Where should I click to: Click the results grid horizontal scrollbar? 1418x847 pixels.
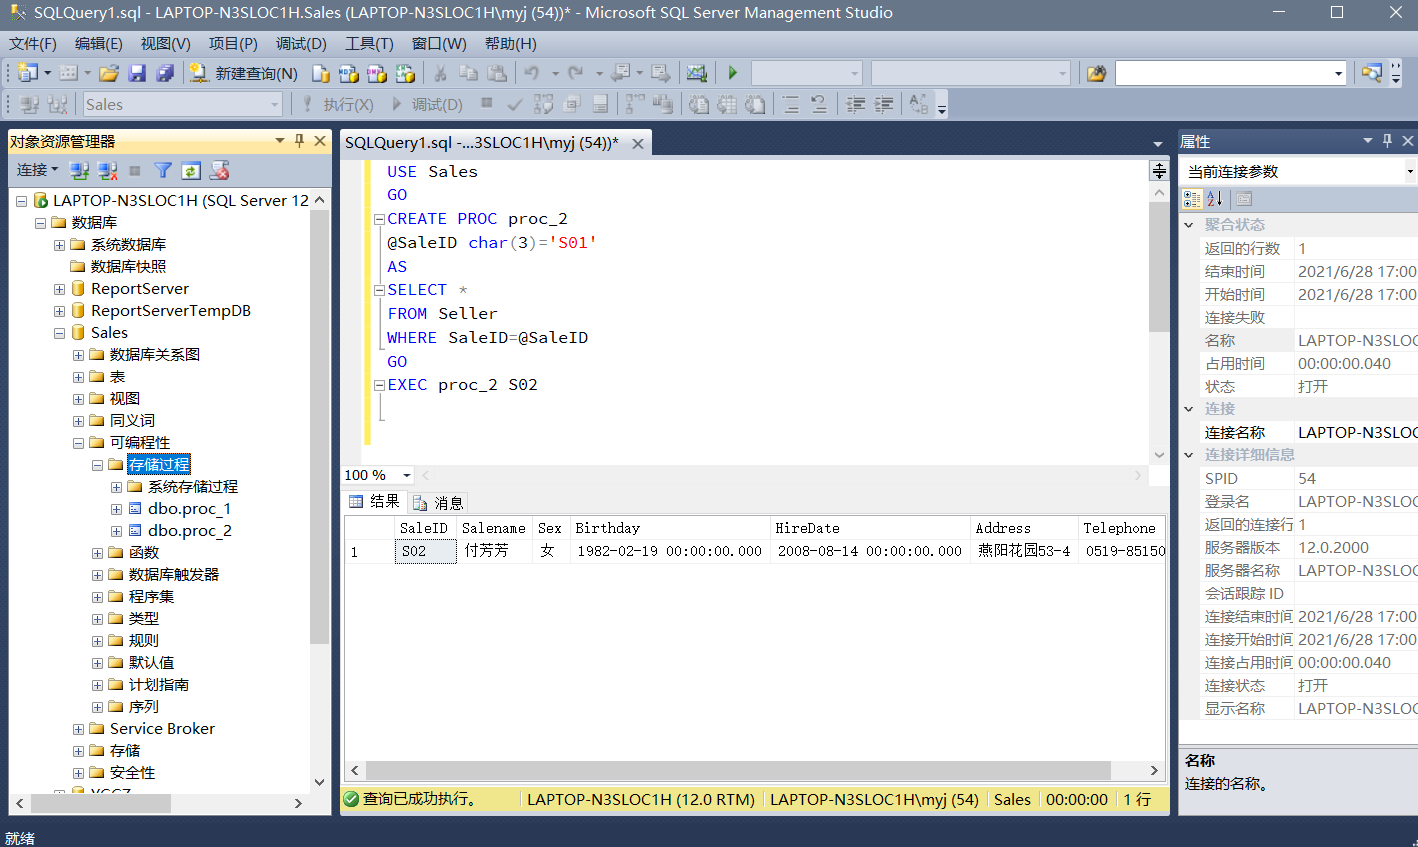tap(738, 771)
